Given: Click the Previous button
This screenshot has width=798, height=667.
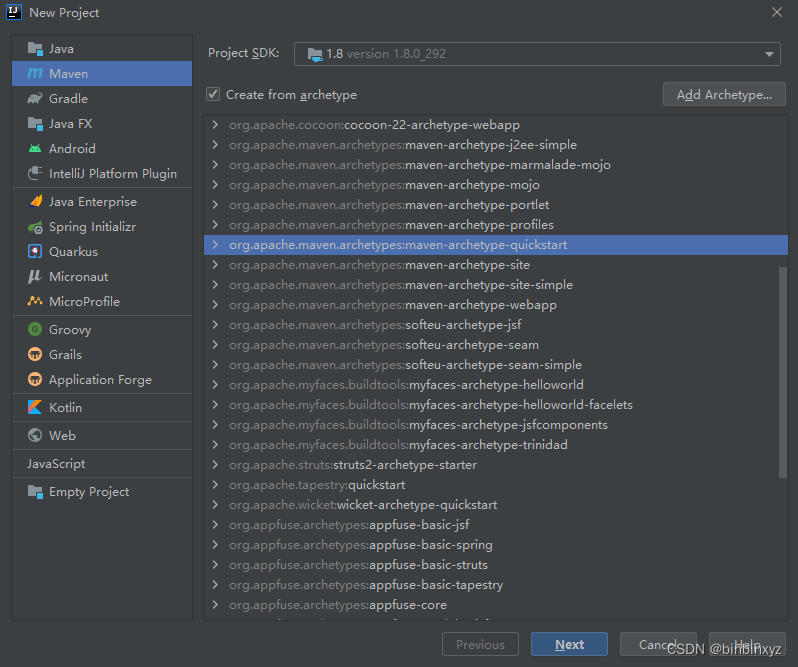Looking at the screenshot, I should tap(480, 644).
